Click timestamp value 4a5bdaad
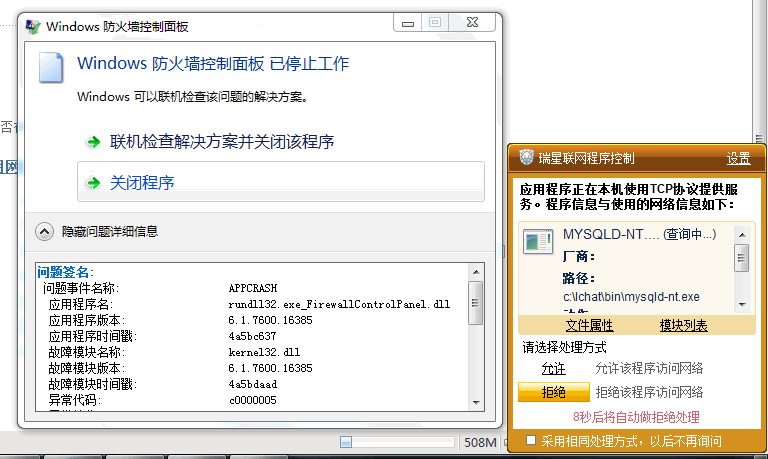Viewport: 768px width, 459px height. [x=253, y=384]
